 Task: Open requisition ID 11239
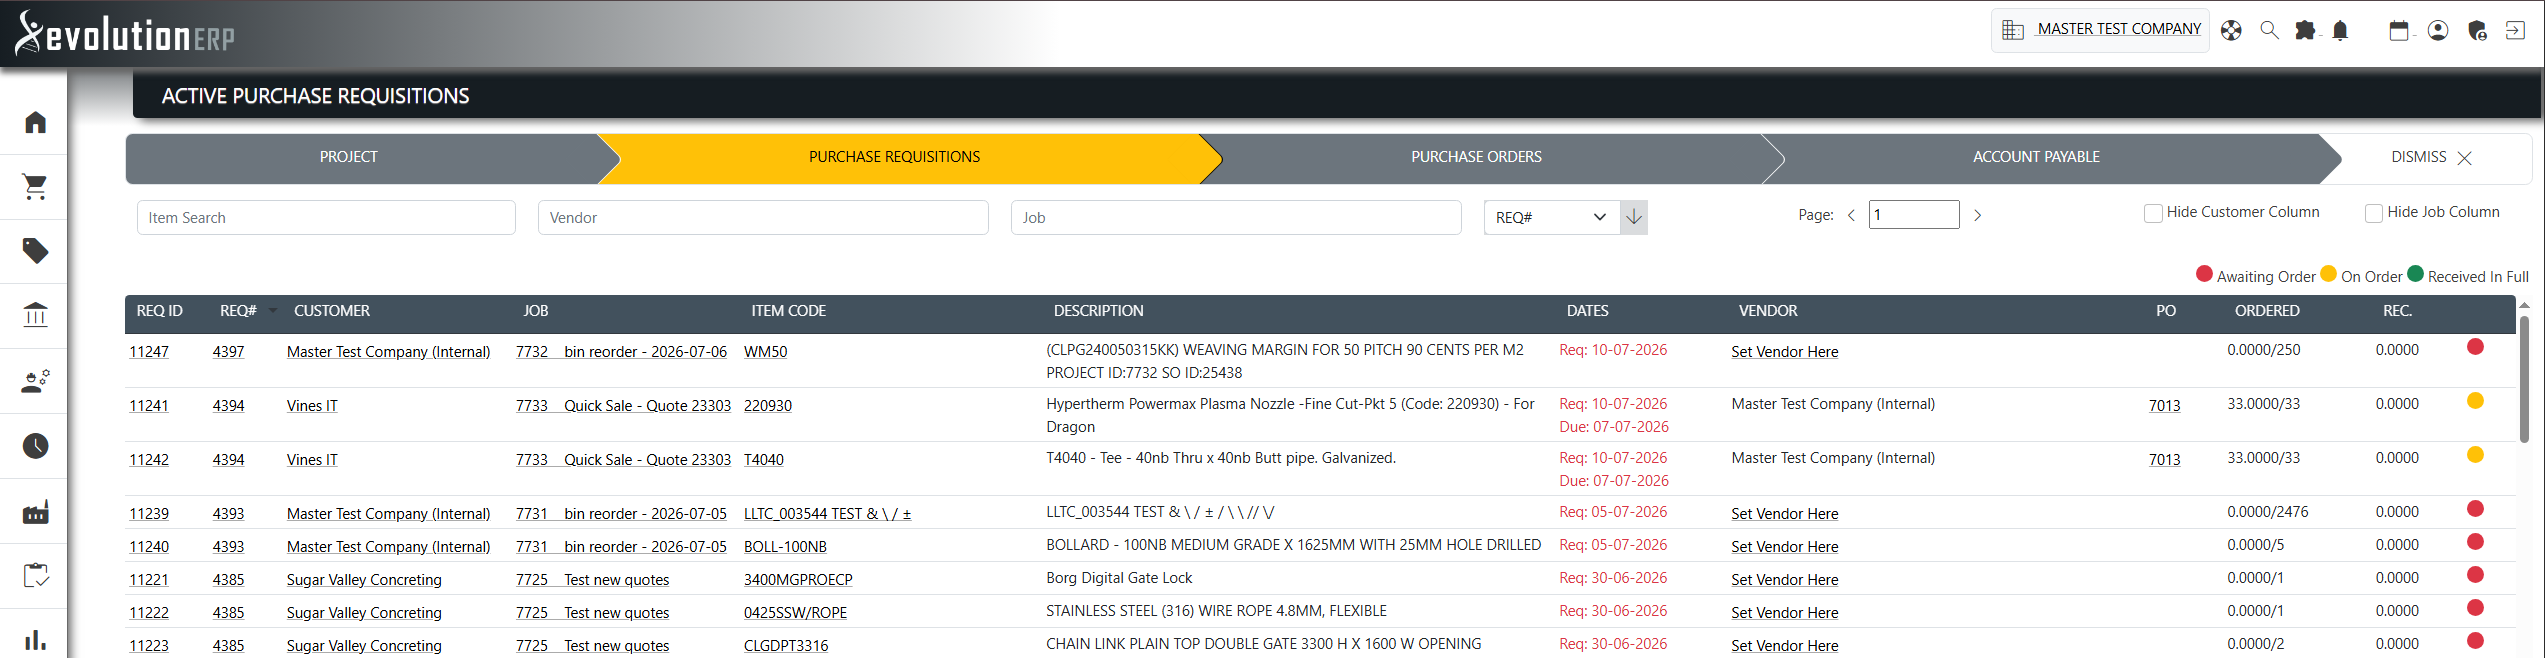pyautogui.click(x=149, y=514)
